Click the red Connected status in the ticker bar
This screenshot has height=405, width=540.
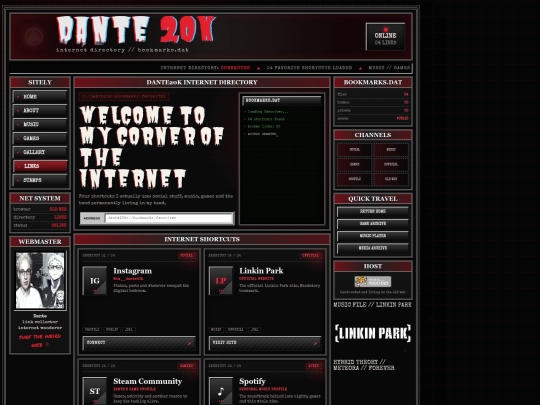tap(236, 68)
